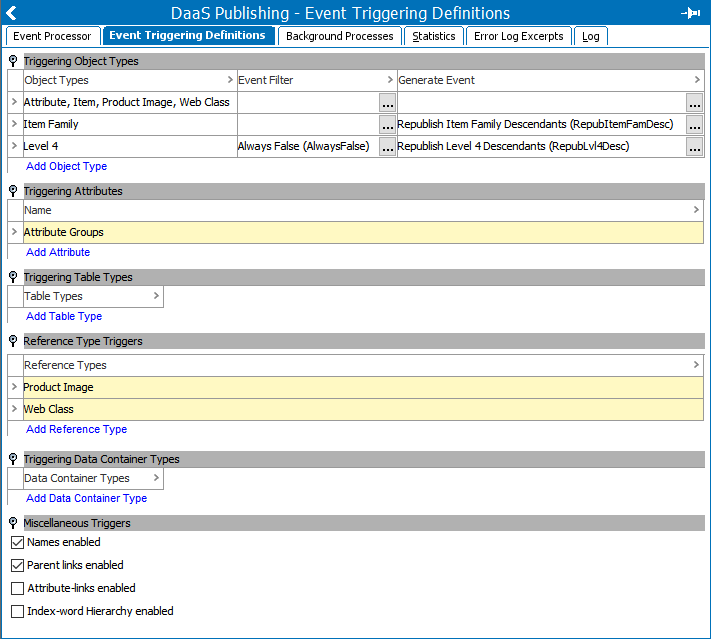Click the pin icon in title bar

click(x=691, y=13)
